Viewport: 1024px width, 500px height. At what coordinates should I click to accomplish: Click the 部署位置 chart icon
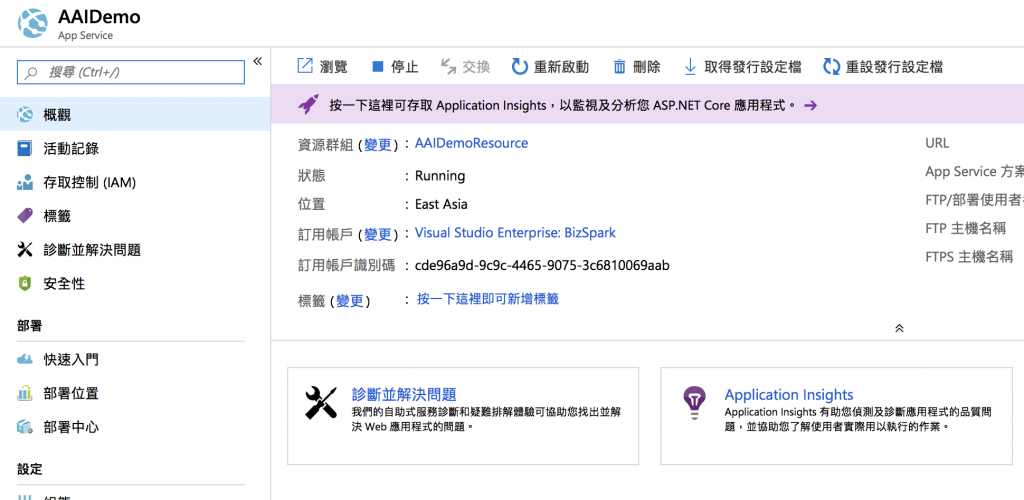click(25, 394)
